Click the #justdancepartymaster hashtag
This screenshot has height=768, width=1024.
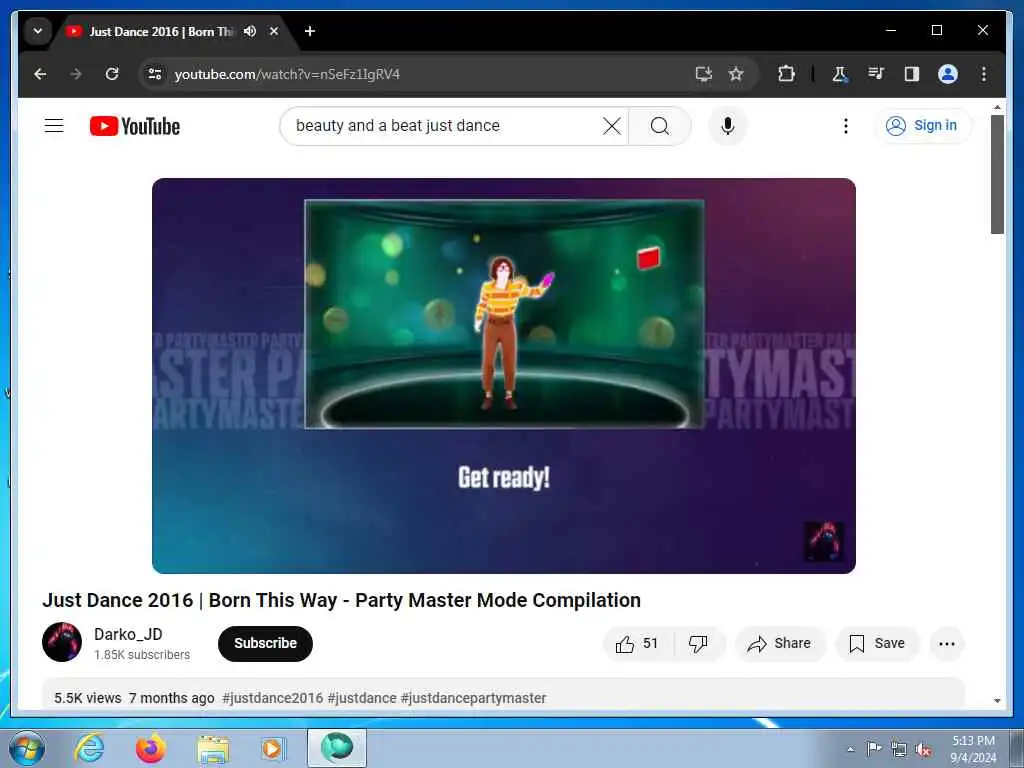473,698
